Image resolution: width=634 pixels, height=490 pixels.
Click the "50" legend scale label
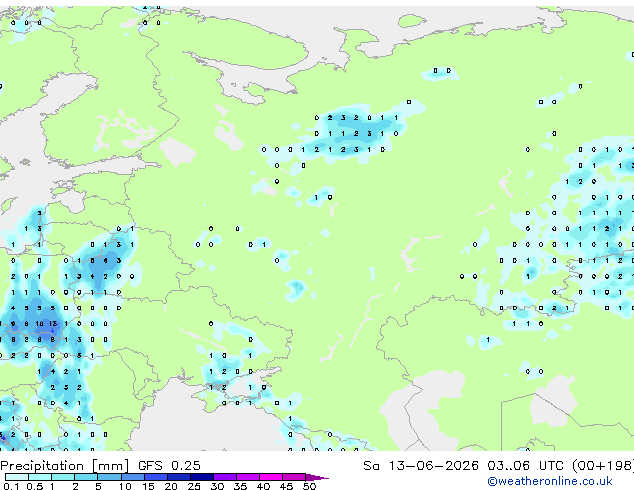point(310,486)
